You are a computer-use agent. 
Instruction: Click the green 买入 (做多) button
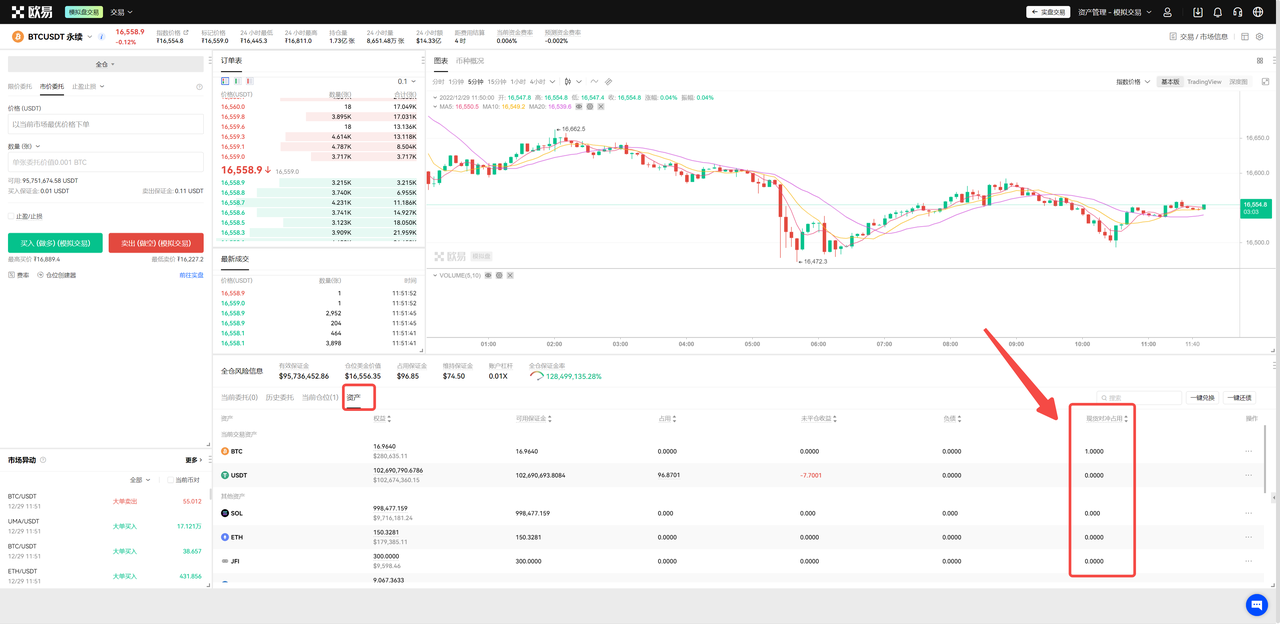(x=55, y=243)
